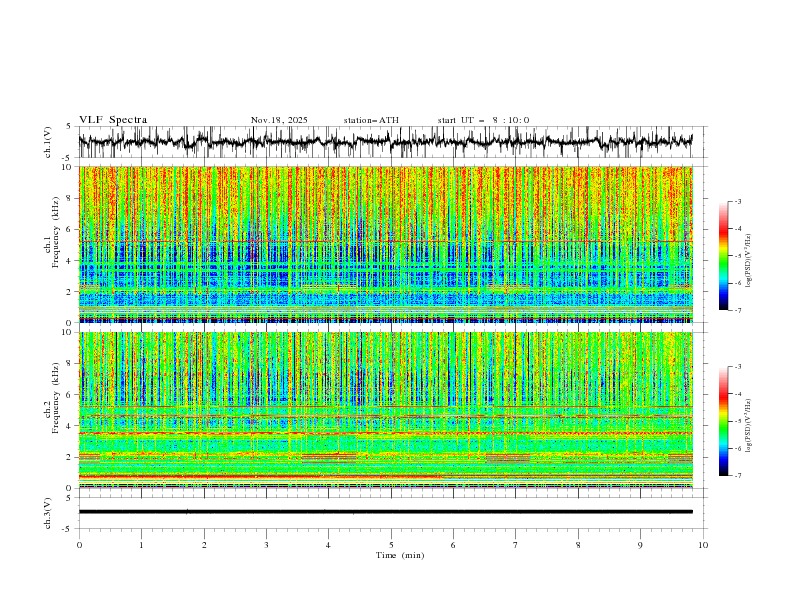Viewport: 792px width, 612px height.
Task: Click the ch.3 flat black waveform trace
Action: click(x=385, y=512)
